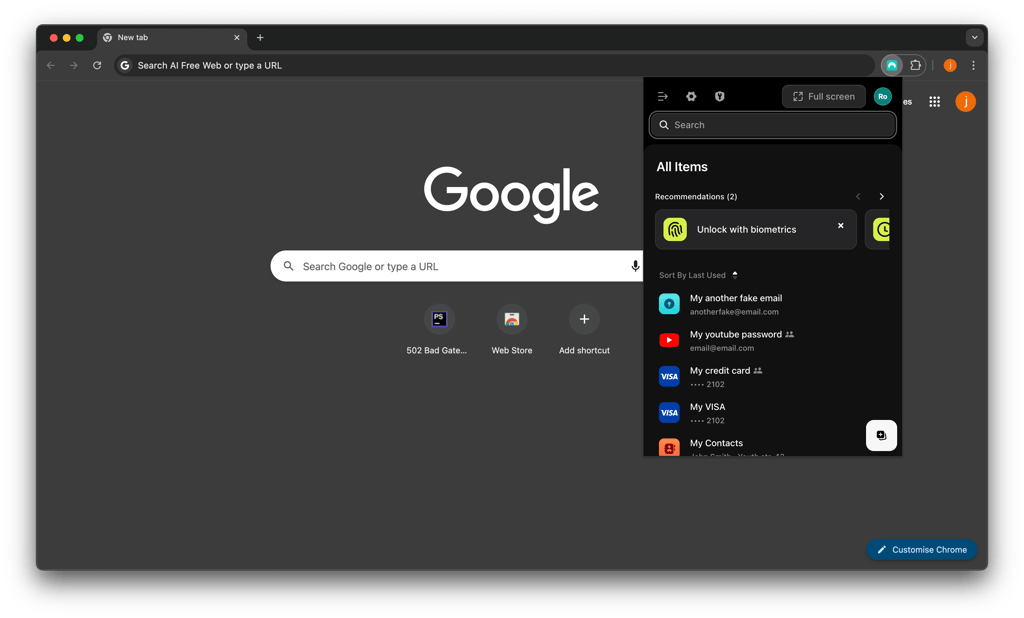The width and height of the screenshot is (1024, 618).
Task: Open tab search dropdown arrow
Action: 974,38
